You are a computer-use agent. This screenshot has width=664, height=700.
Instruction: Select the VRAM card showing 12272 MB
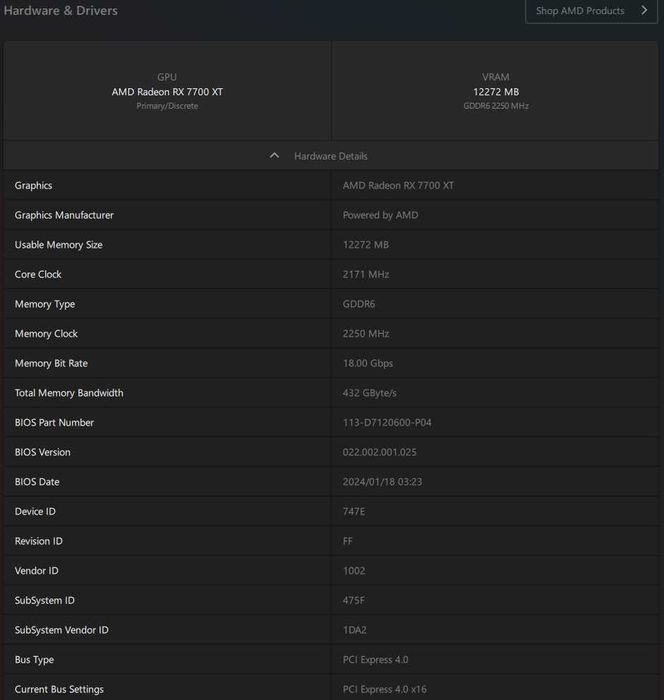pyautogui.click(x=495, y=91)
